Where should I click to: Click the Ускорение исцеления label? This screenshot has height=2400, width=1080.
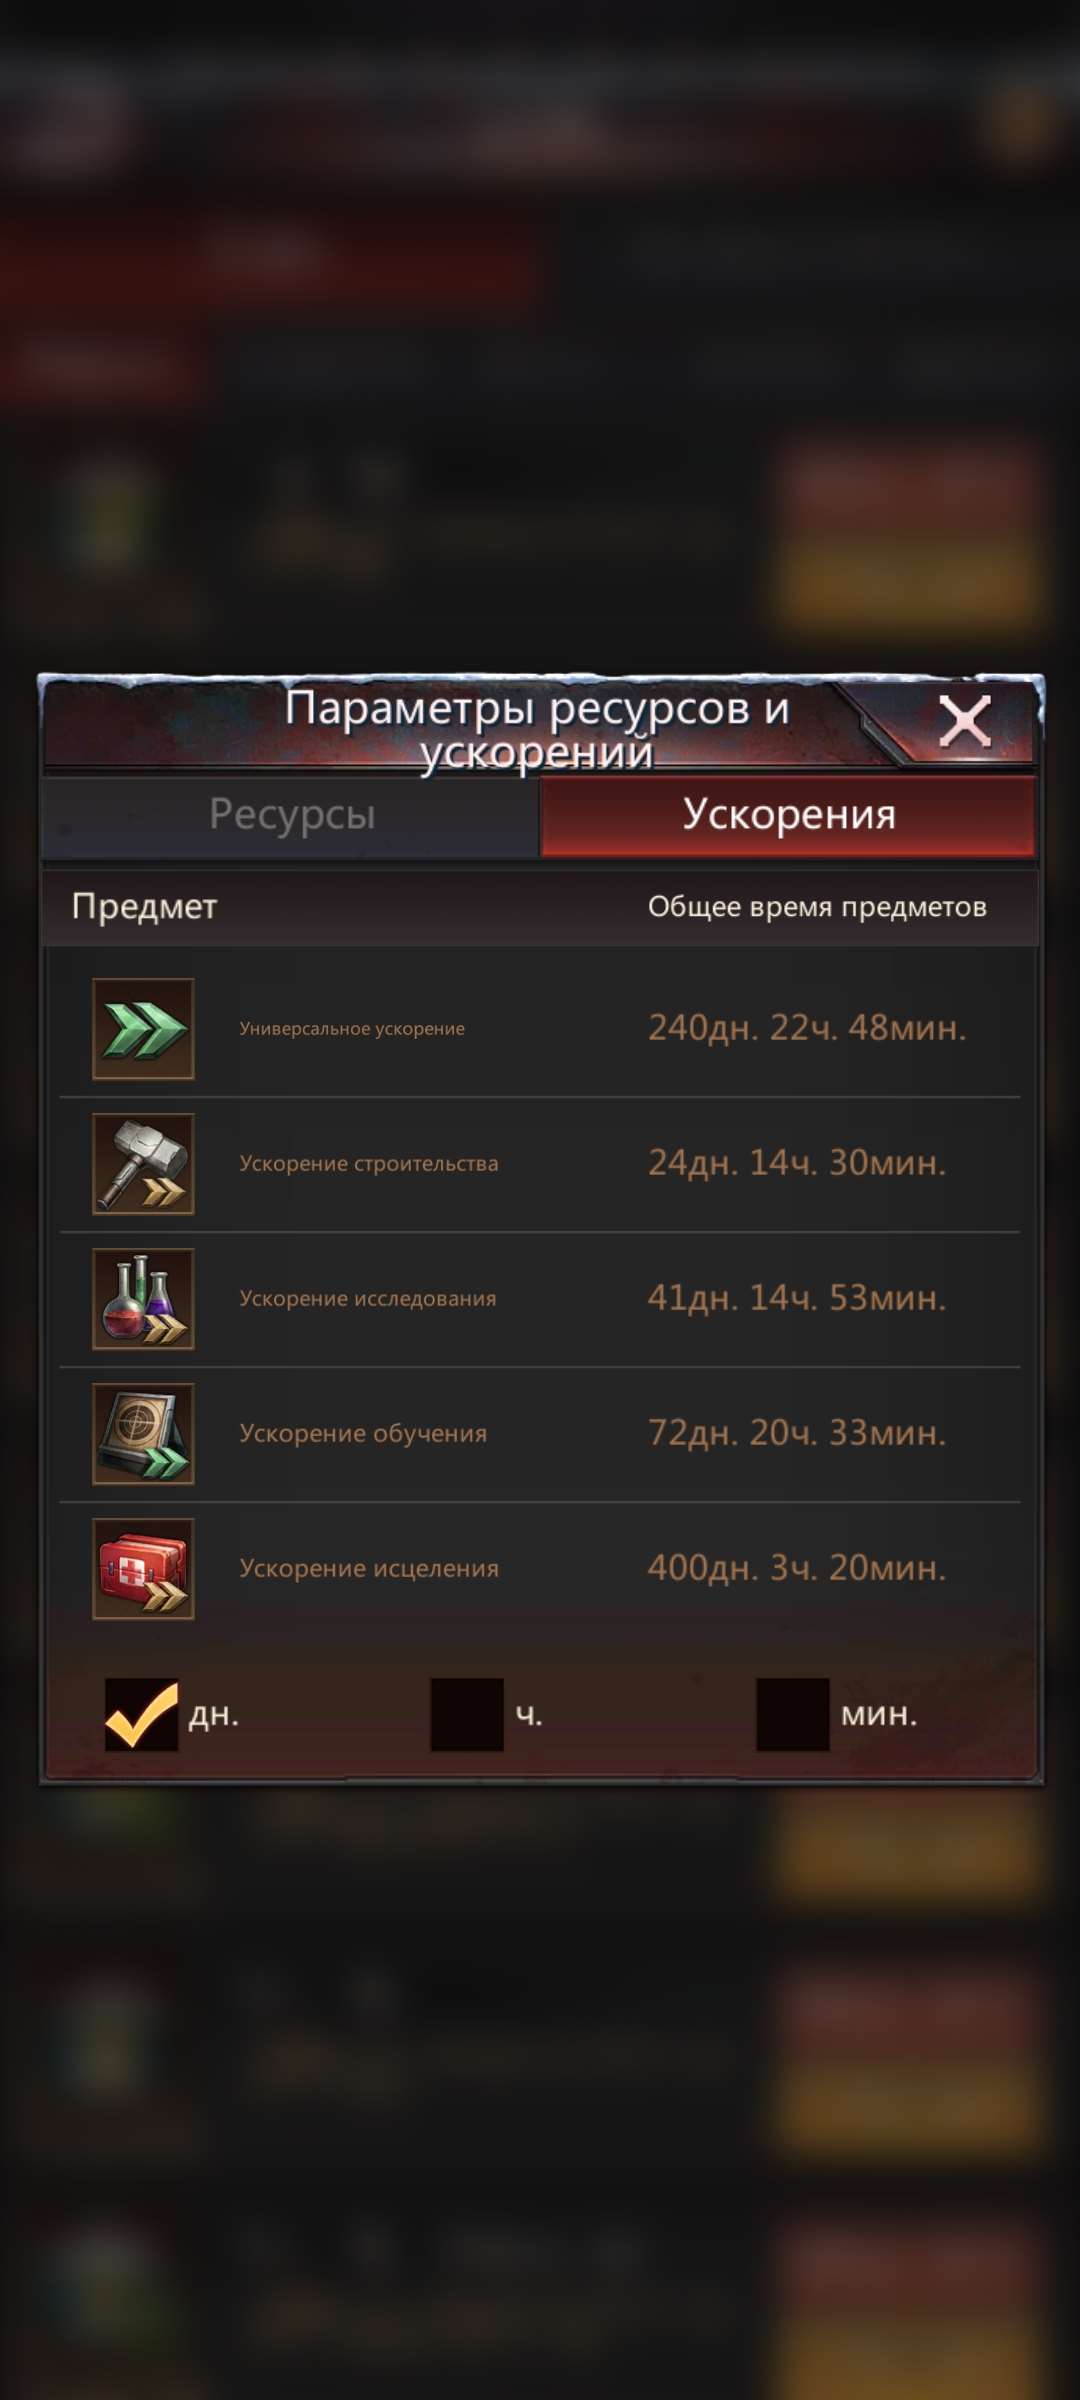tap(369, 1568)
